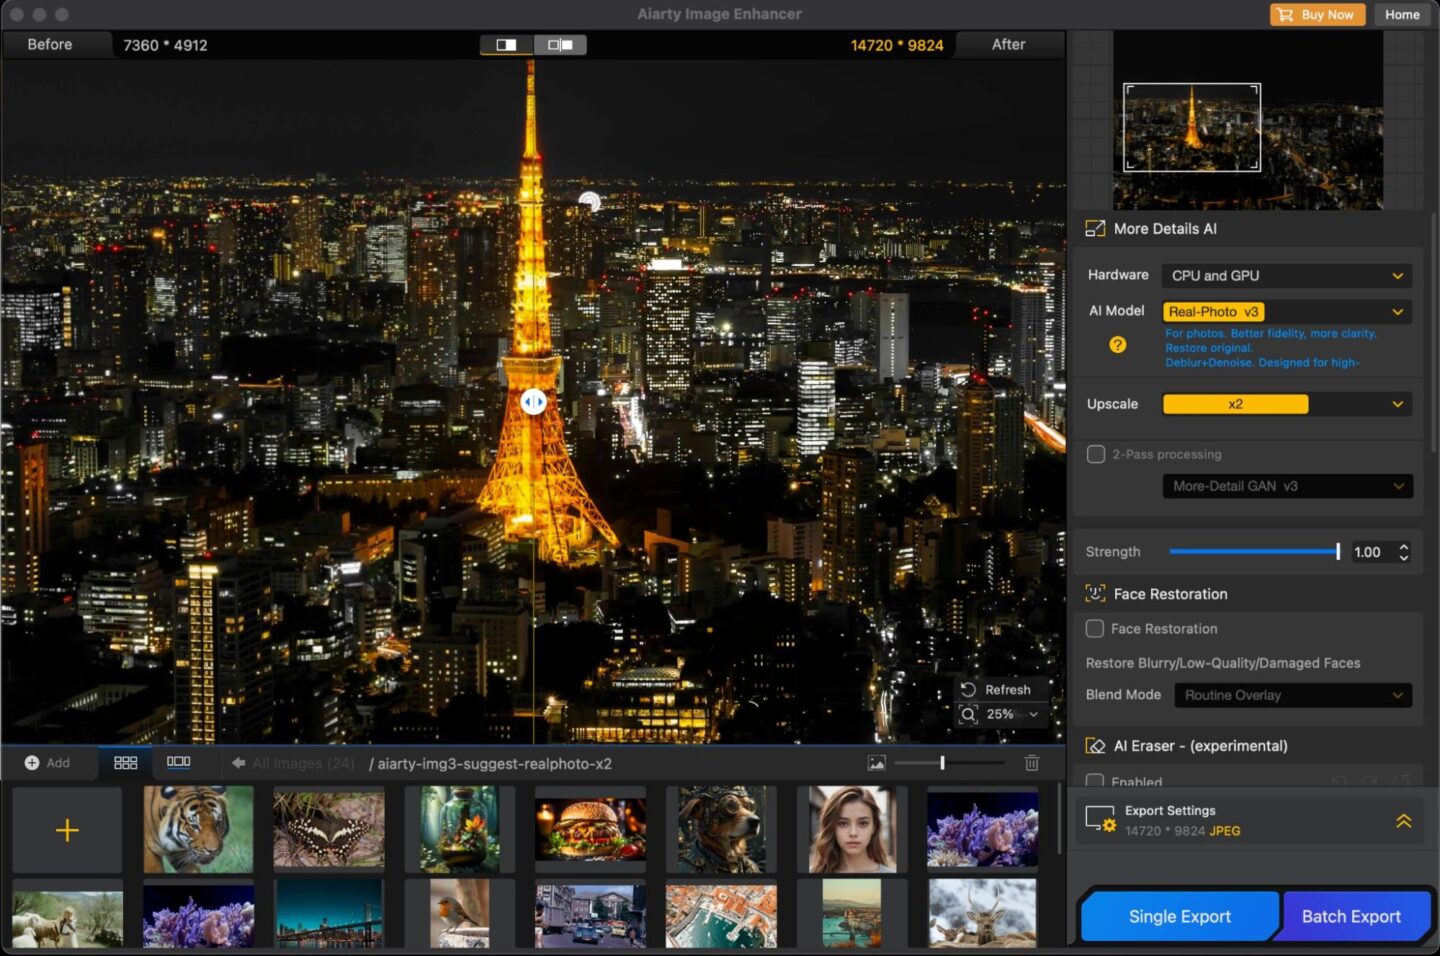
Task: Open the Blend Mode Routine Overlay dropdown
Action: (1293, 694)
